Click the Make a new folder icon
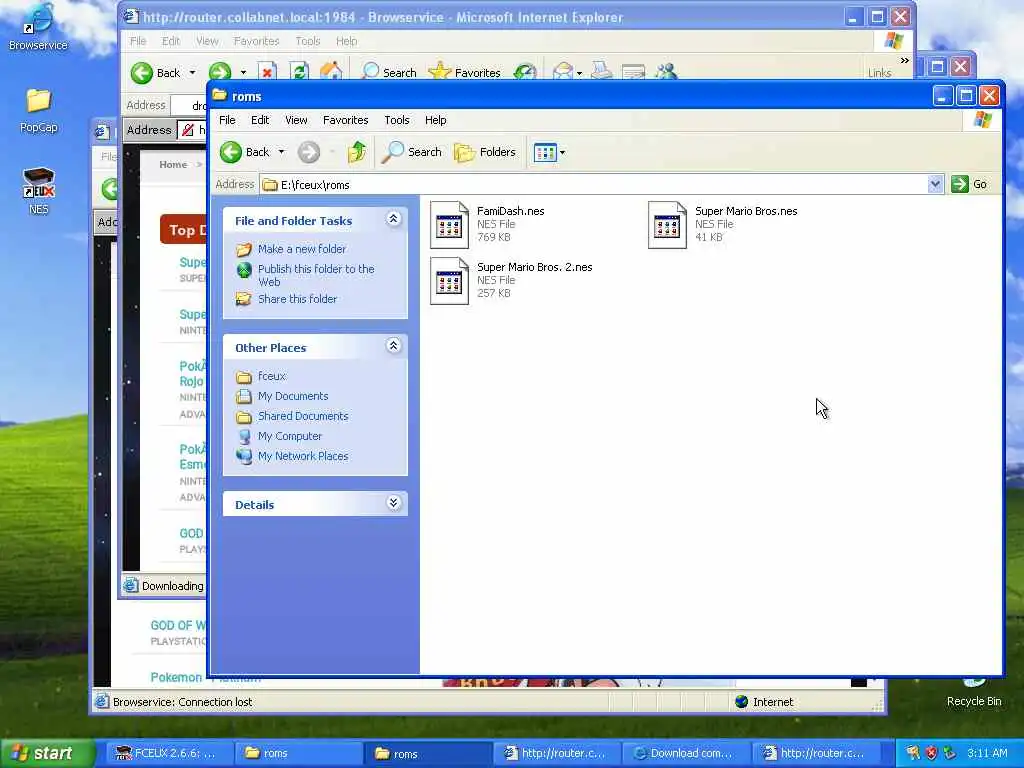The height and width of the screenshot is (768, 1024). (244, 249)
